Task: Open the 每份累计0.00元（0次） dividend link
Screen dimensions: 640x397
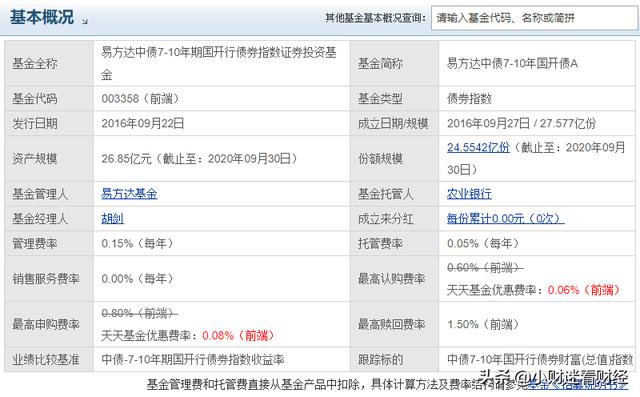Action: pos(505,219)
